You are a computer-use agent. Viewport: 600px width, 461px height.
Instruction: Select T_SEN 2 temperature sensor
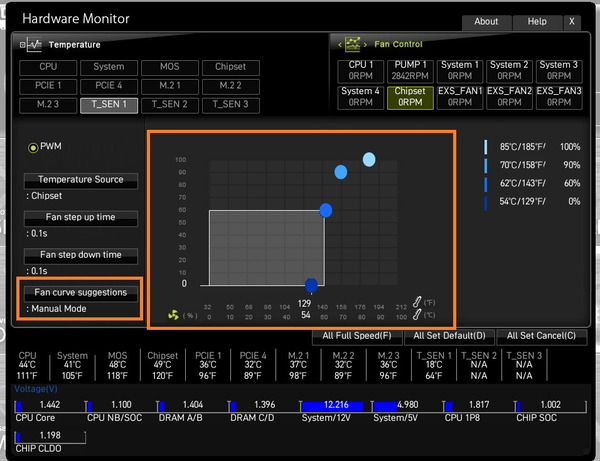[x=170, y=105]
